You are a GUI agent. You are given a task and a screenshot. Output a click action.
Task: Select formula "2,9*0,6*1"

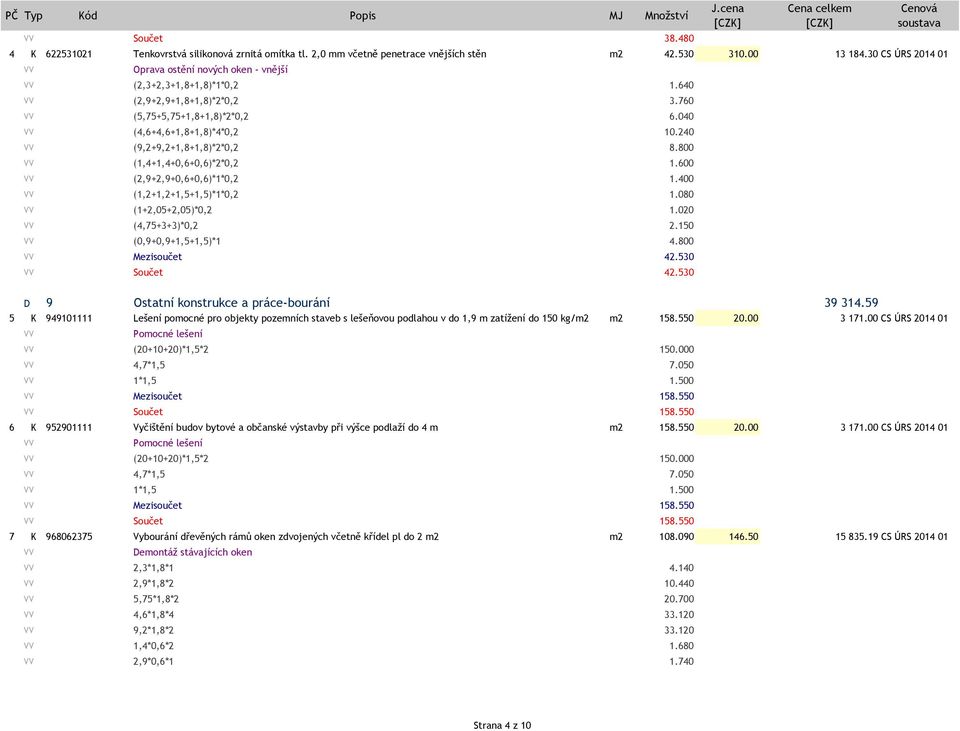coord(153,661)
